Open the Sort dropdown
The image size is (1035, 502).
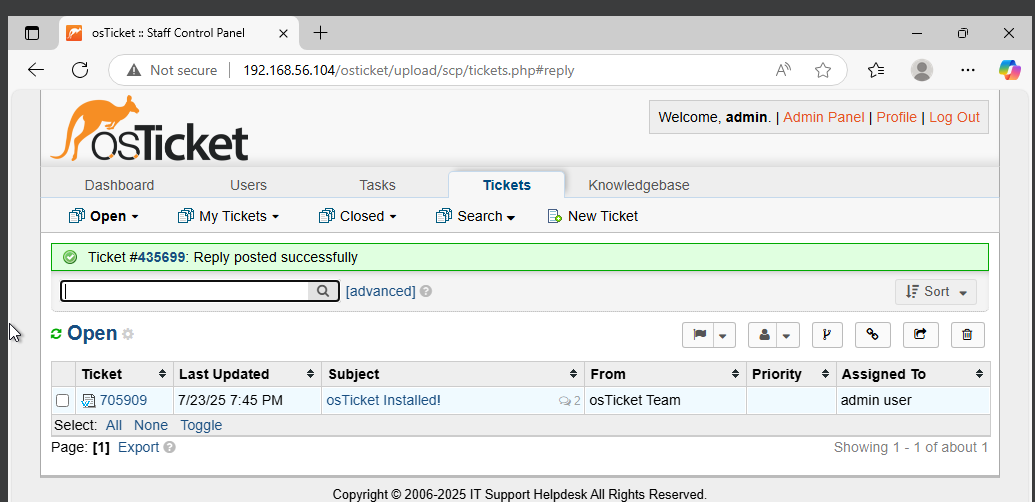[x=935, y=292]
